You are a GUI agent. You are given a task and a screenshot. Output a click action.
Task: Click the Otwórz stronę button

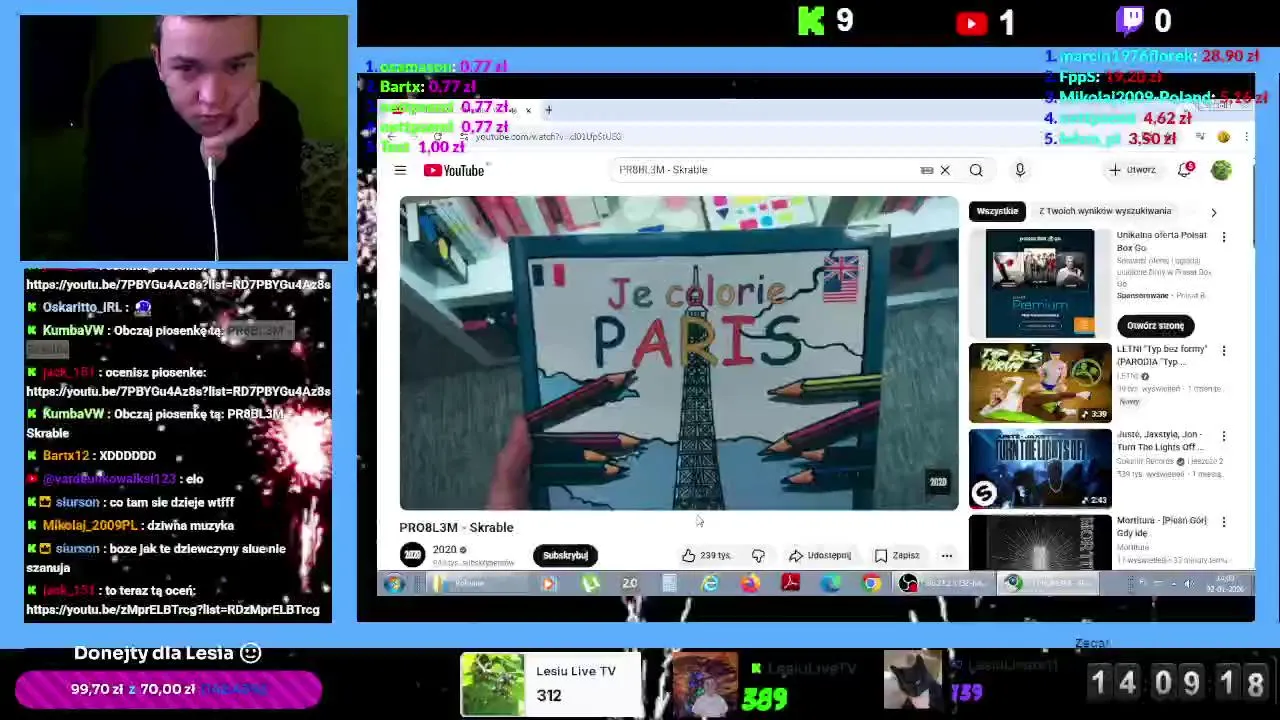[x=1155, y=325]
